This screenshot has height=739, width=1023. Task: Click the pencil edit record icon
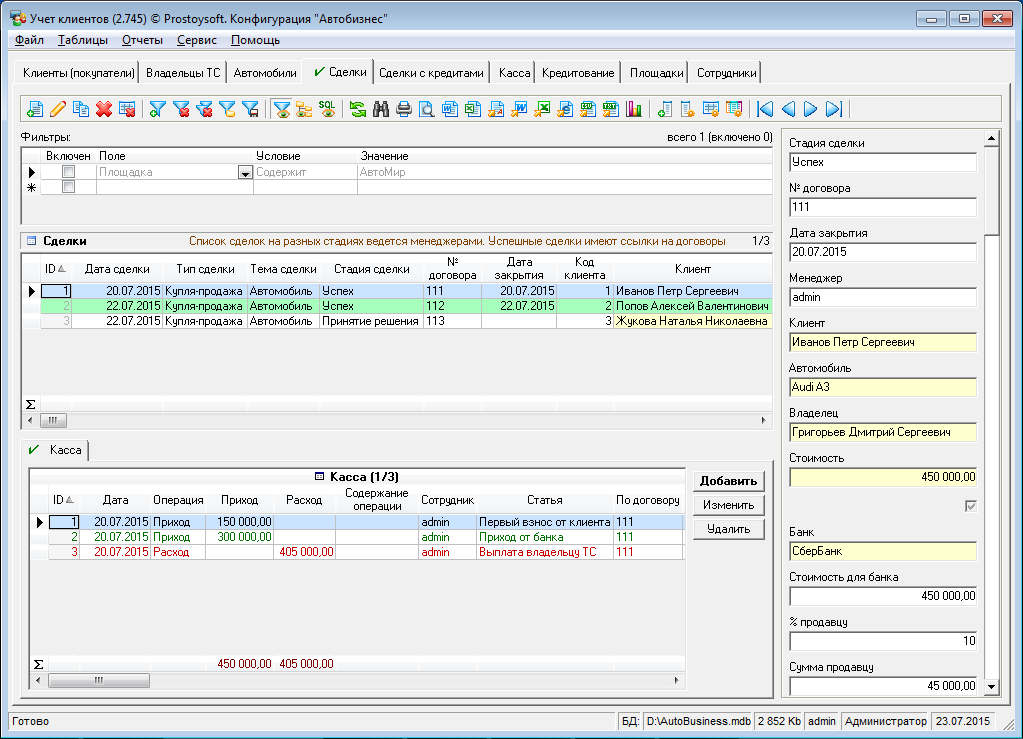[57, 109]
